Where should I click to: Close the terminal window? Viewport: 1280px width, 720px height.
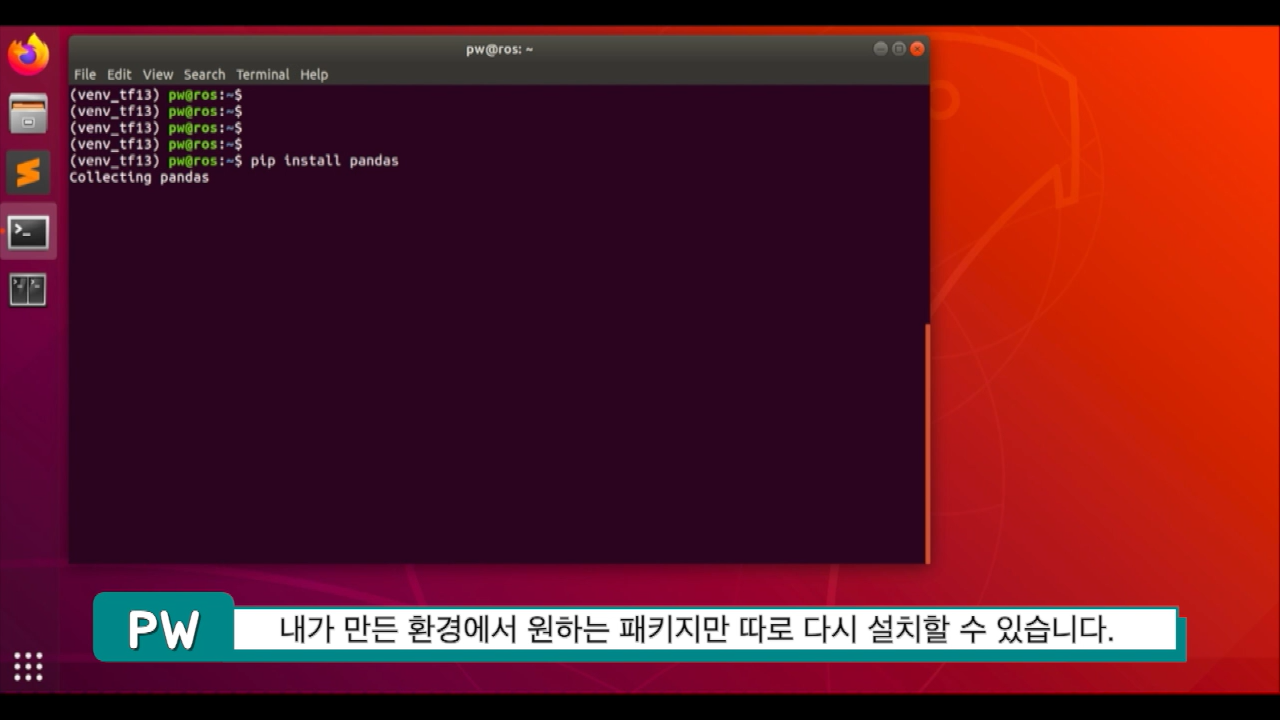tap(916, 49)
